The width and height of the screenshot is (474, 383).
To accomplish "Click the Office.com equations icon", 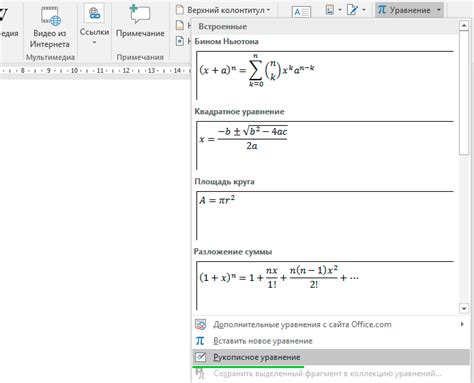I will [200, 324].
